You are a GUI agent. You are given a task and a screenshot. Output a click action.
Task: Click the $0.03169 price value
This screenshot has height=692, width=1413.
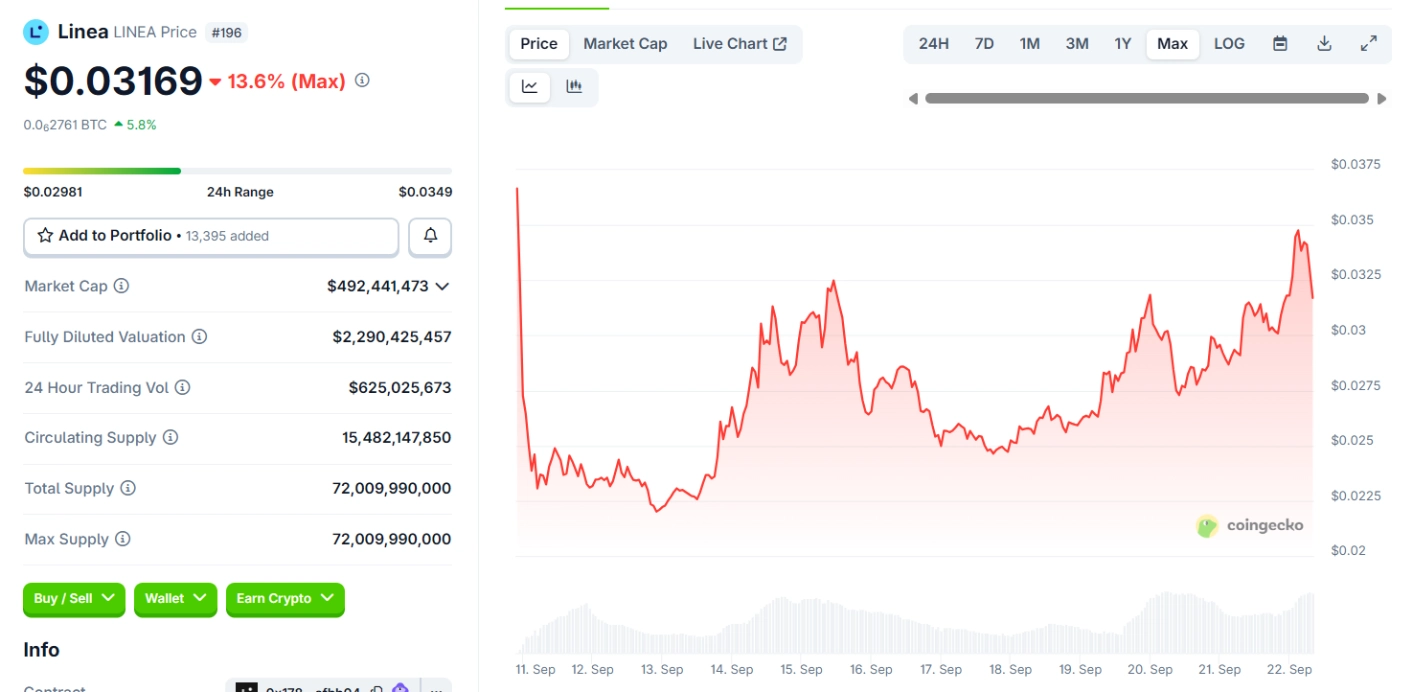(113, 81)
